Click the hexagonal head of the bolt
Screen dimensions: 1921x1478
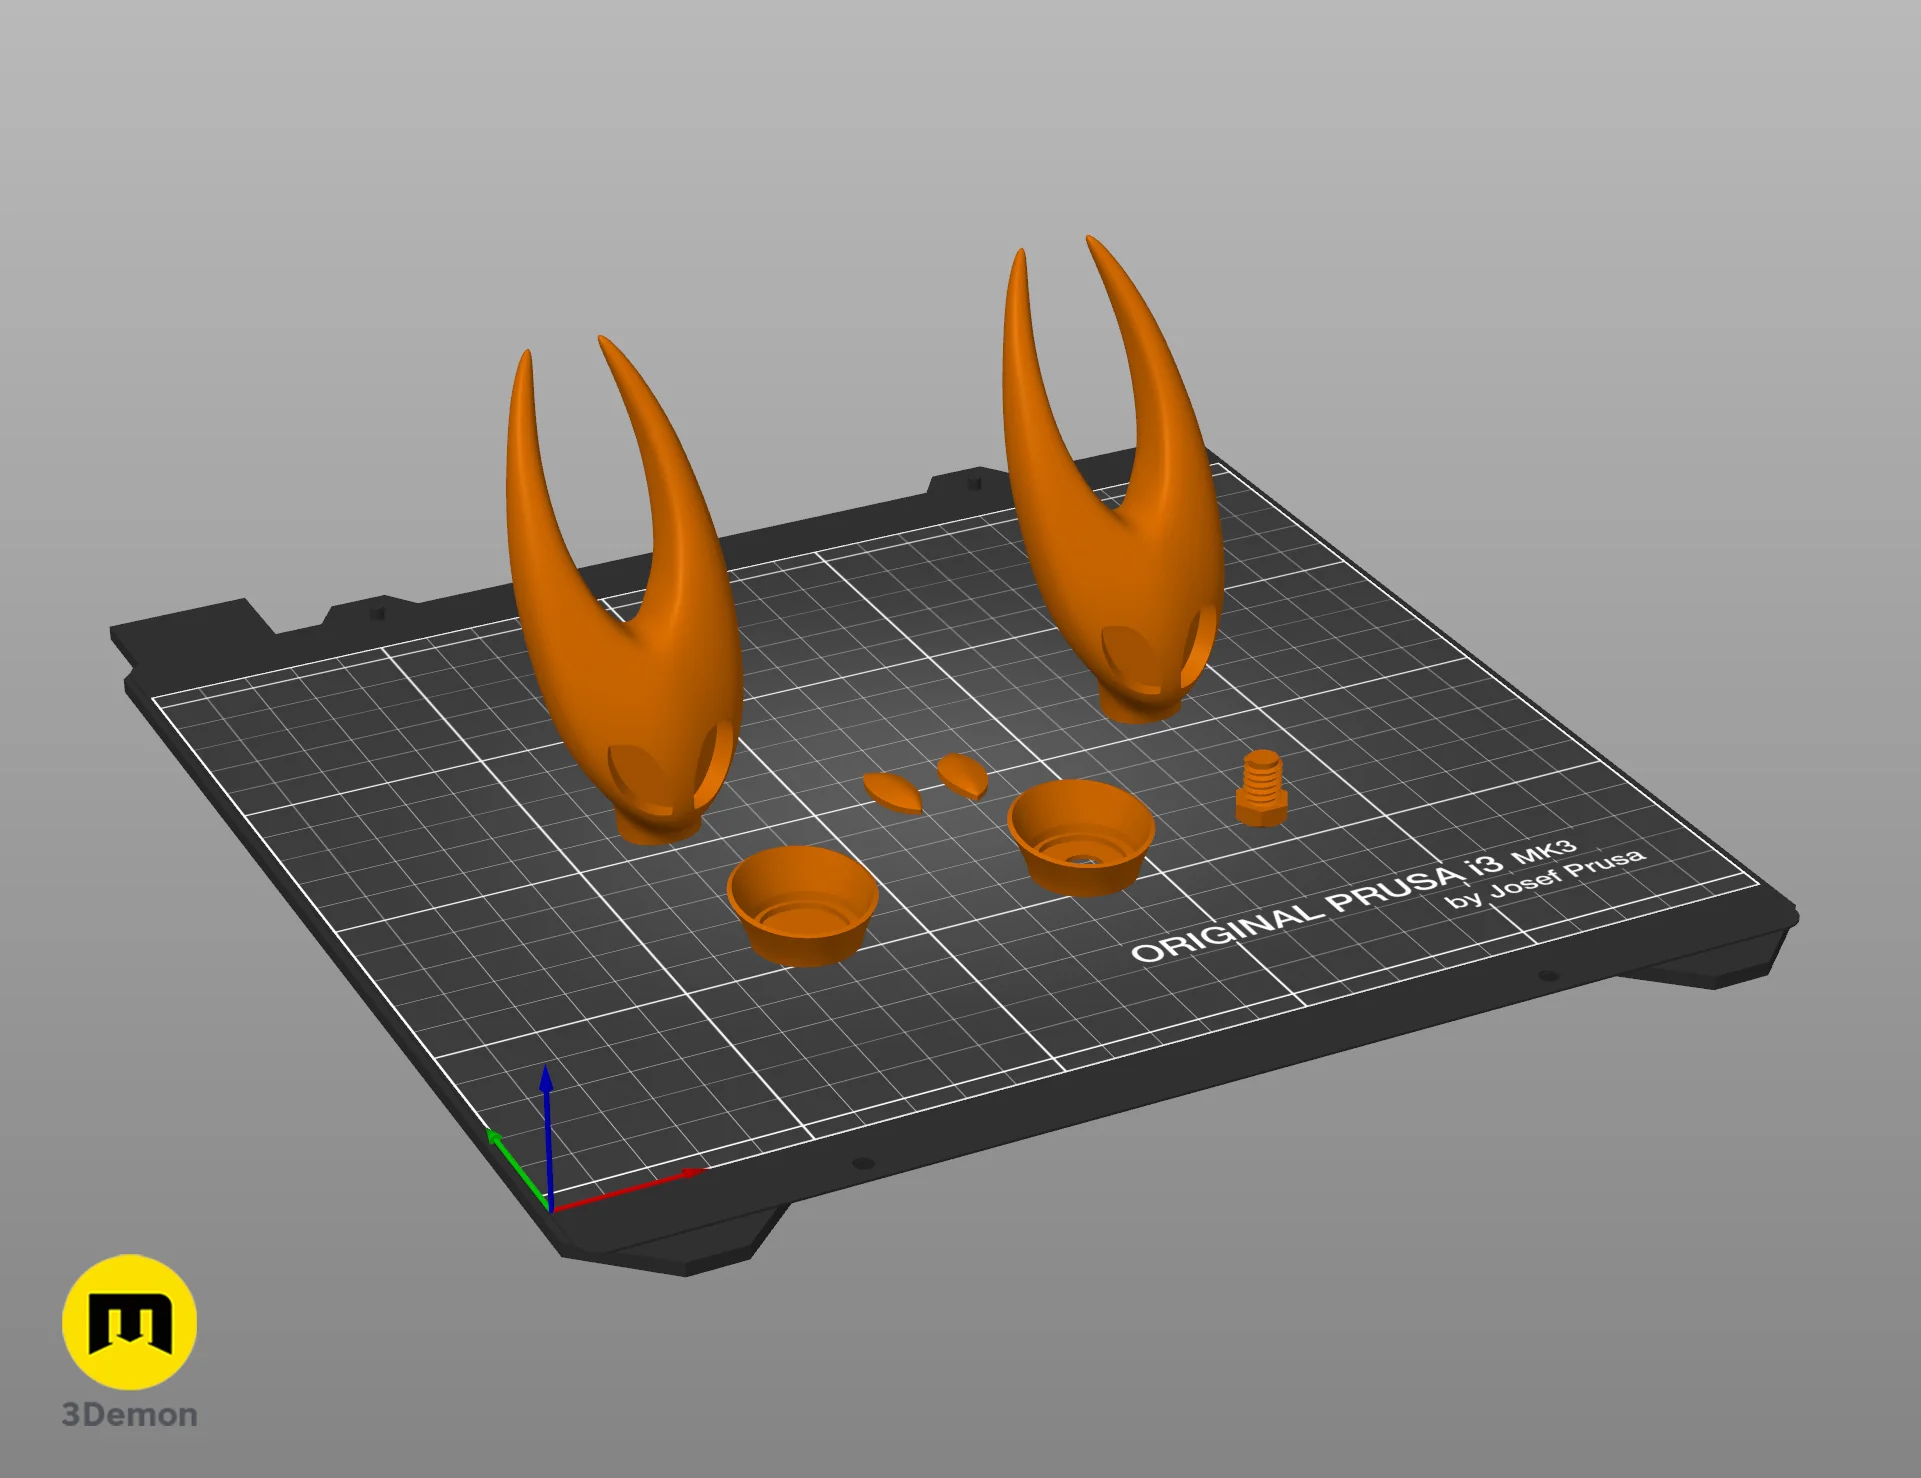(x=1261, y=808)
